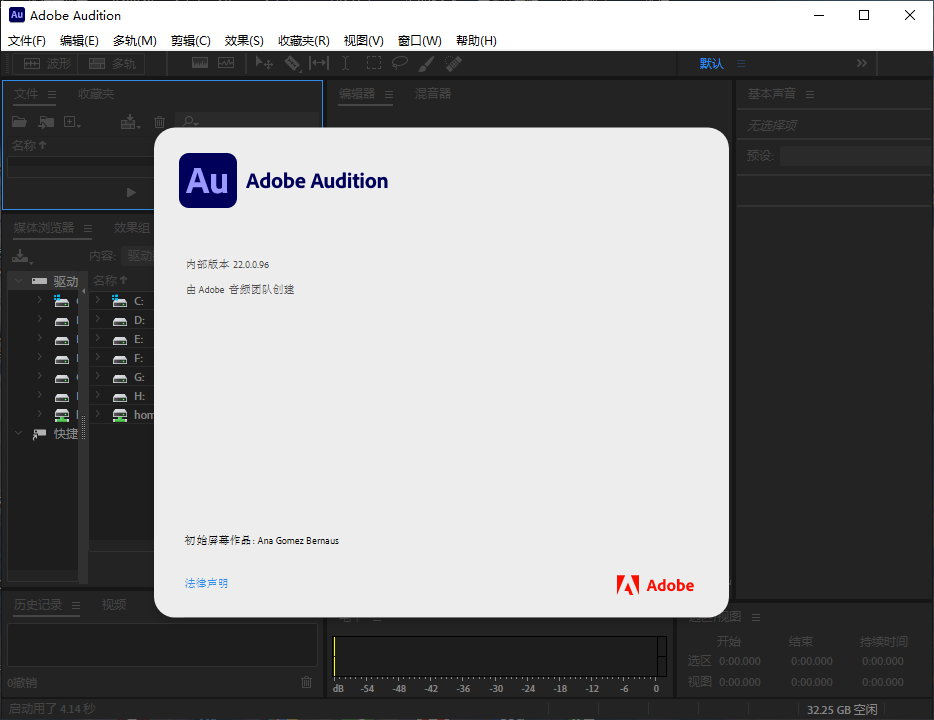934x720 pixels.
Task: Open the New File dropdown icon
Action: coord(72,122)
